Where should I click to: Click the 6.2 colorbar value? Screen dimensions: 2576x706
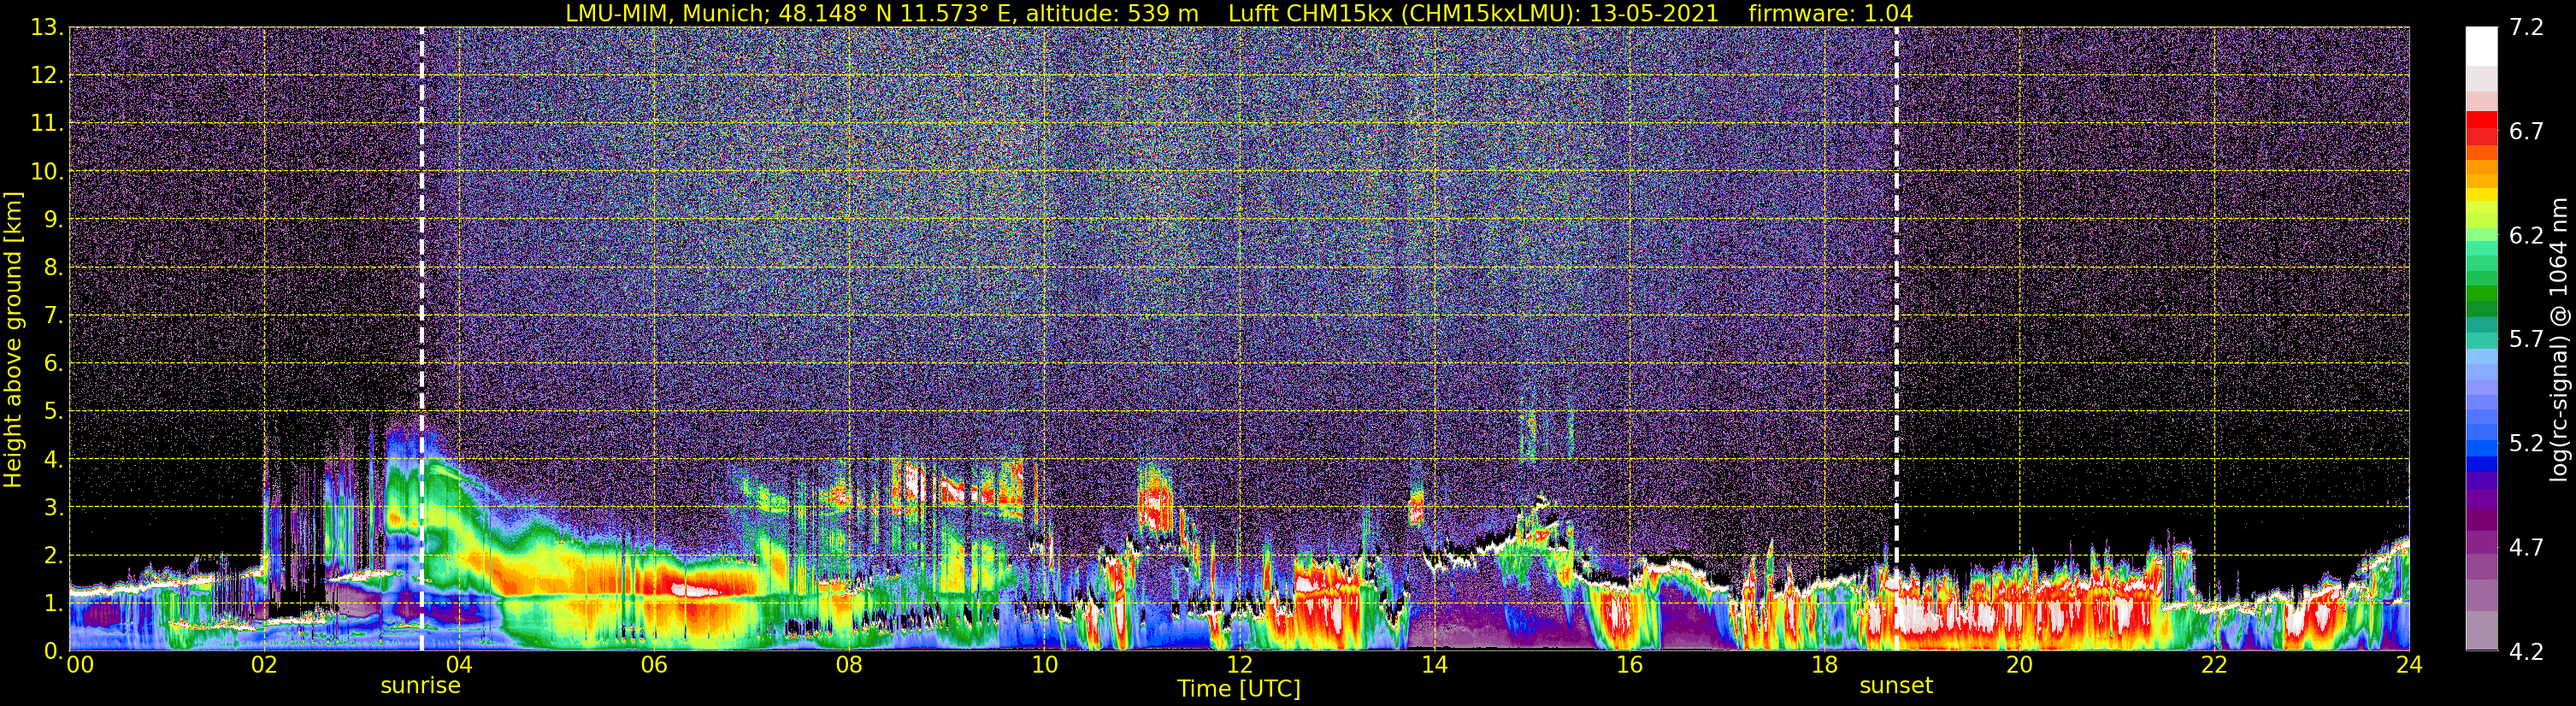click(2526, 236)
